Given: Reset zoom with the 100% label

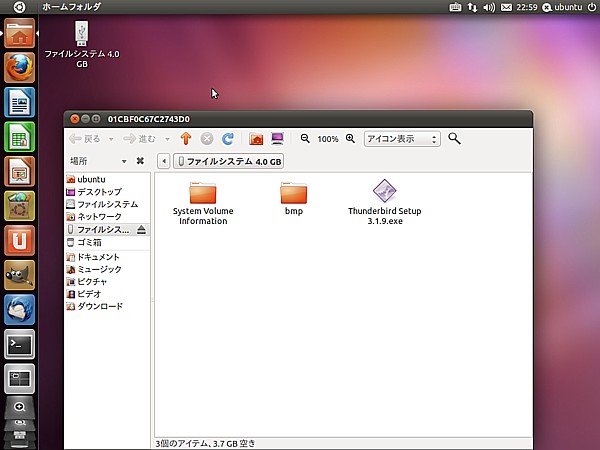Looking at the screenshot, I should click(x=328, y=139).
